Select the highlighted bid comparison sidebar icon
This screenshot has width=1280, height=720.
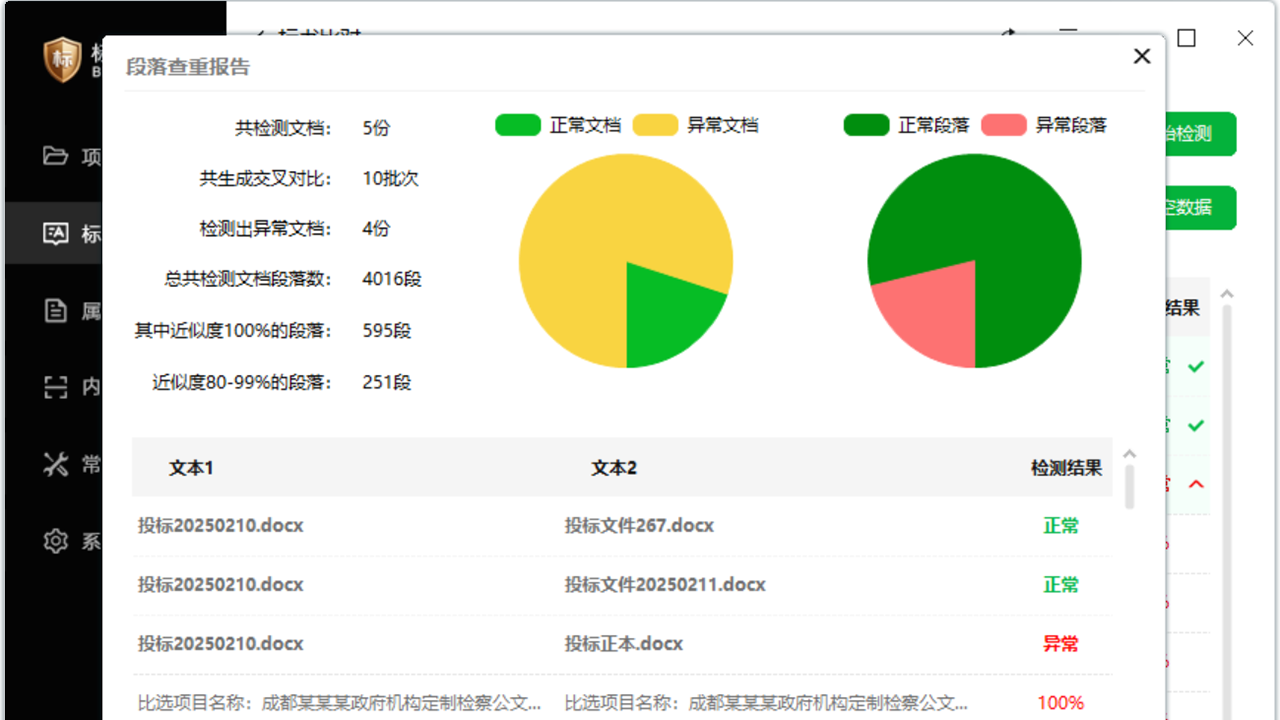[57, 233]
